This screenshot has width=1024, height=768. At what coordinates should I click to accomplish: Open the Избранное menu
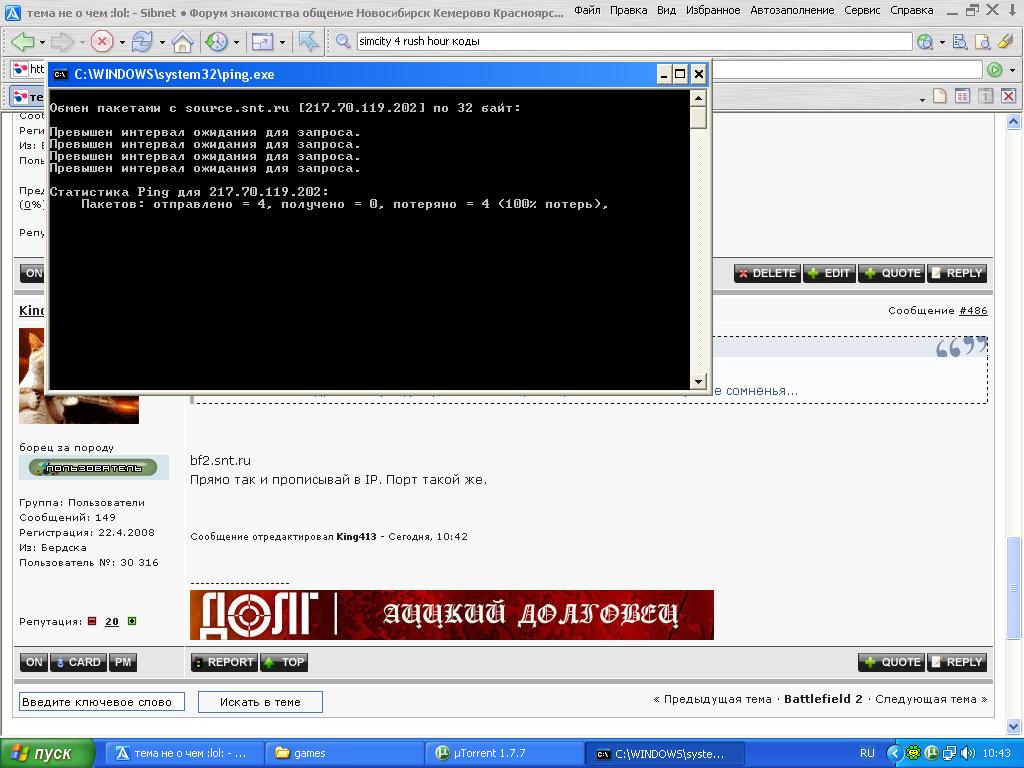pos(712,10)
